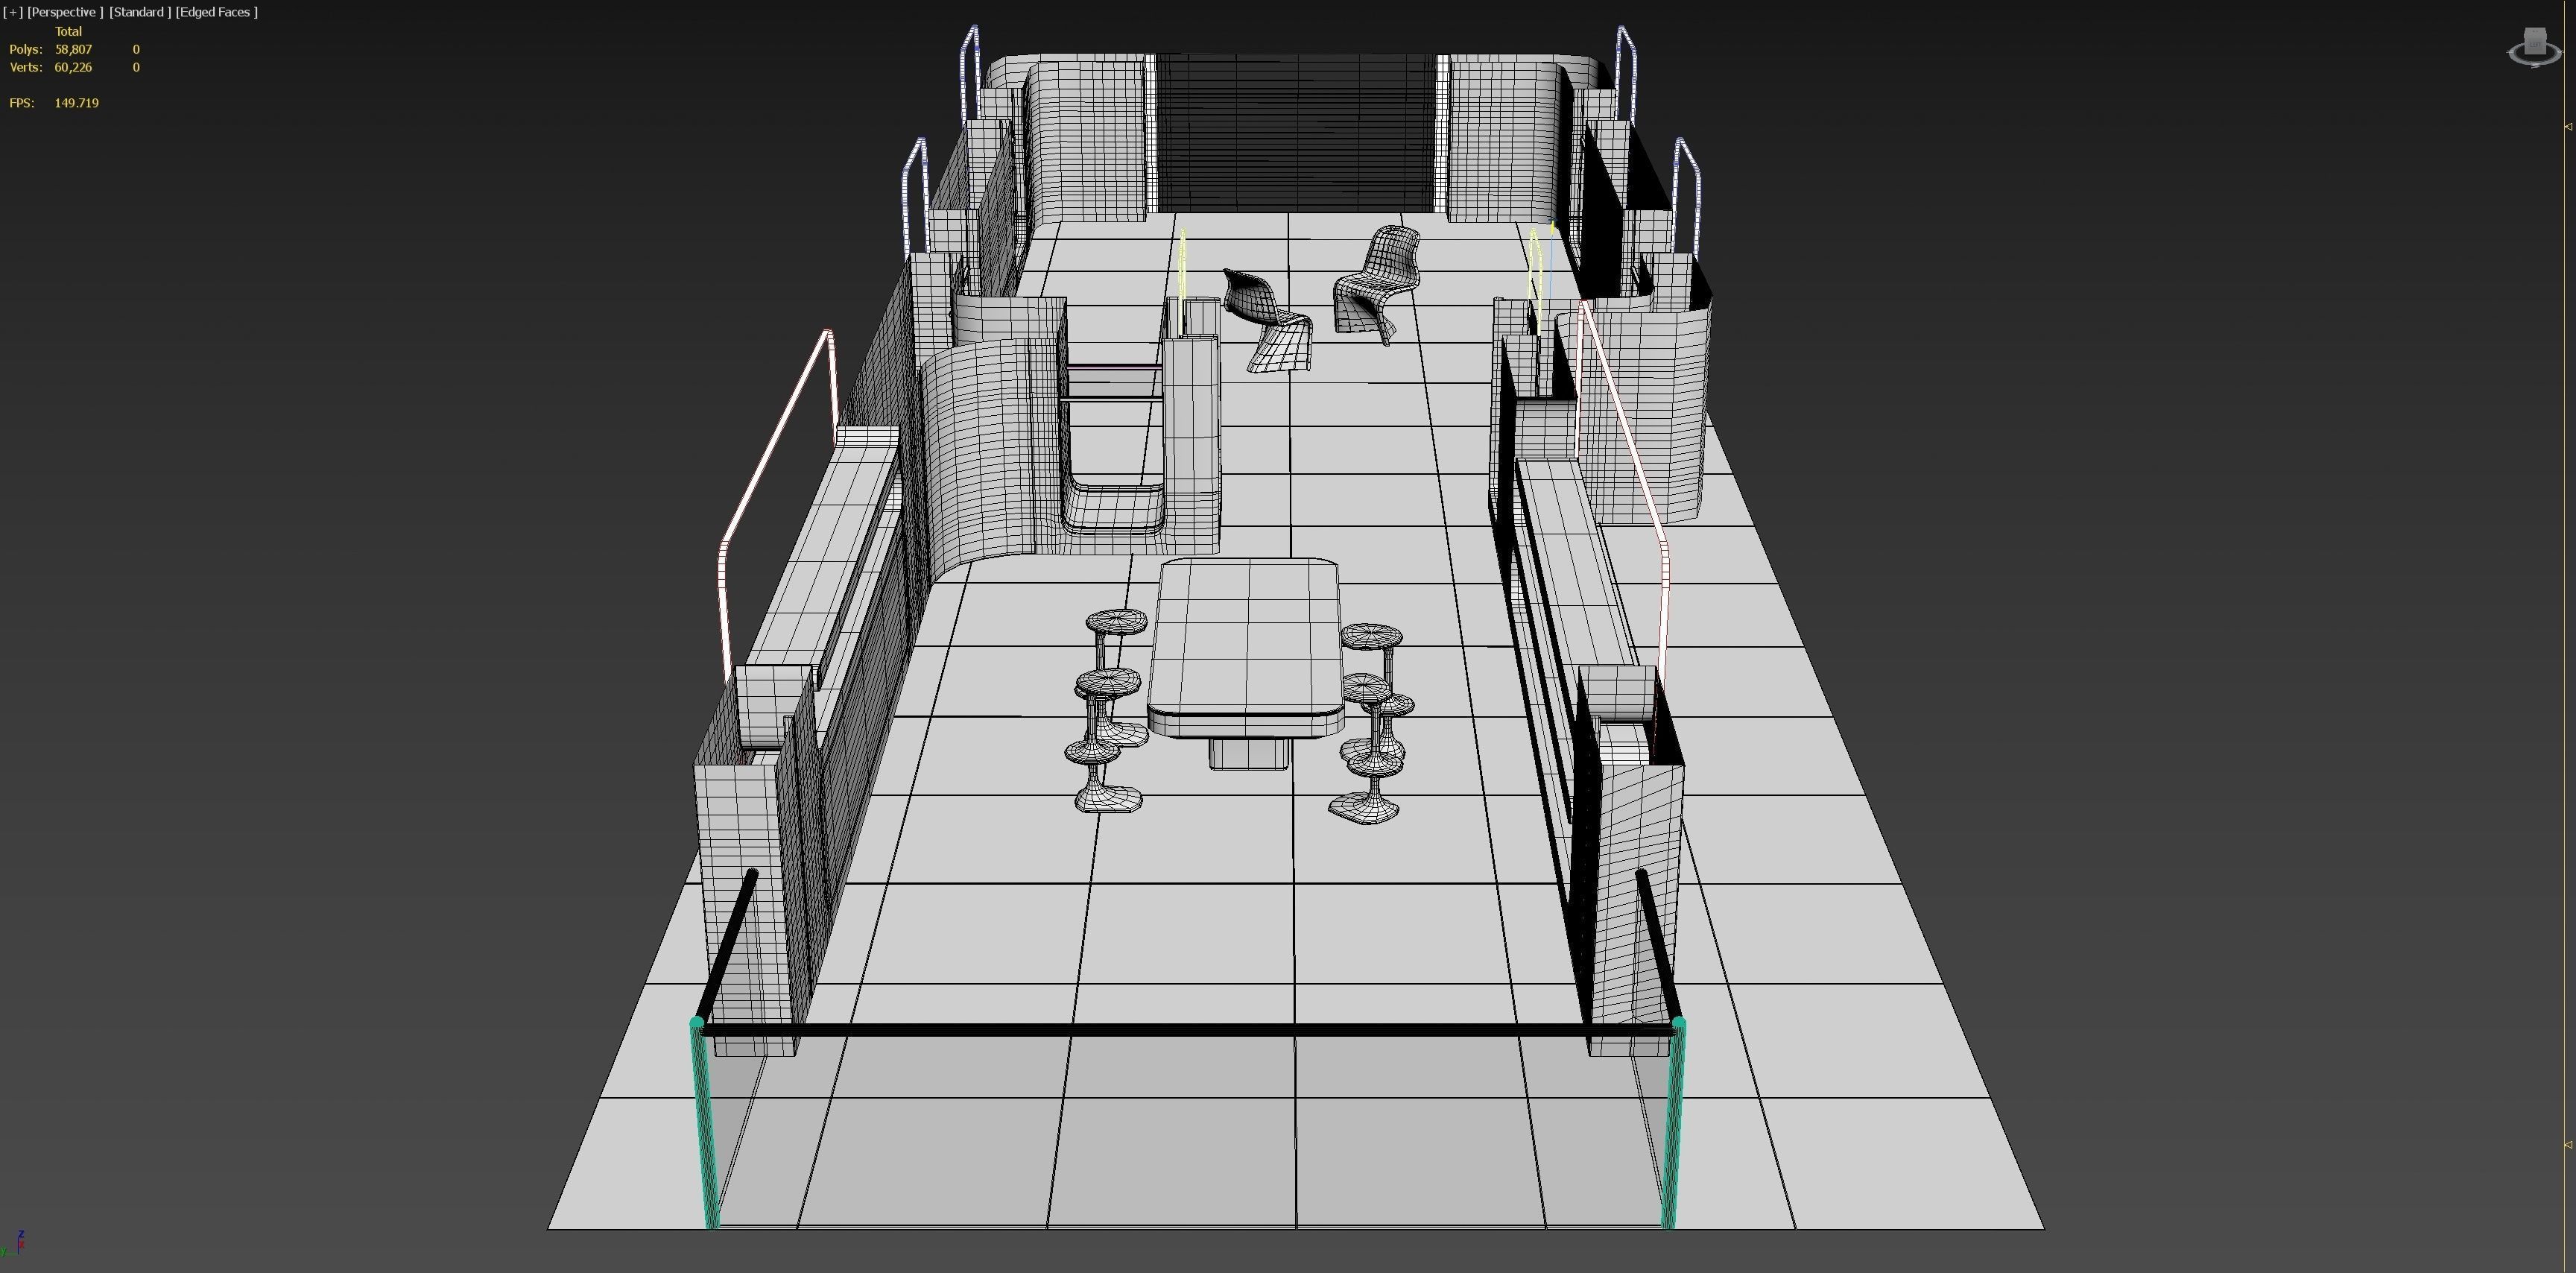2576x1273 pixels.
Task: Select the black horizontal rail across front
Action: click(x=1188, y=1029)
